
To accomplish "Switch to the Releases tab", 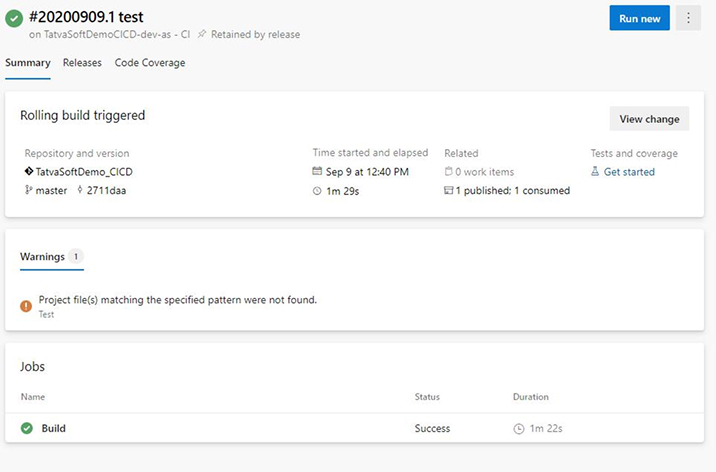I will tap(82, 62).
